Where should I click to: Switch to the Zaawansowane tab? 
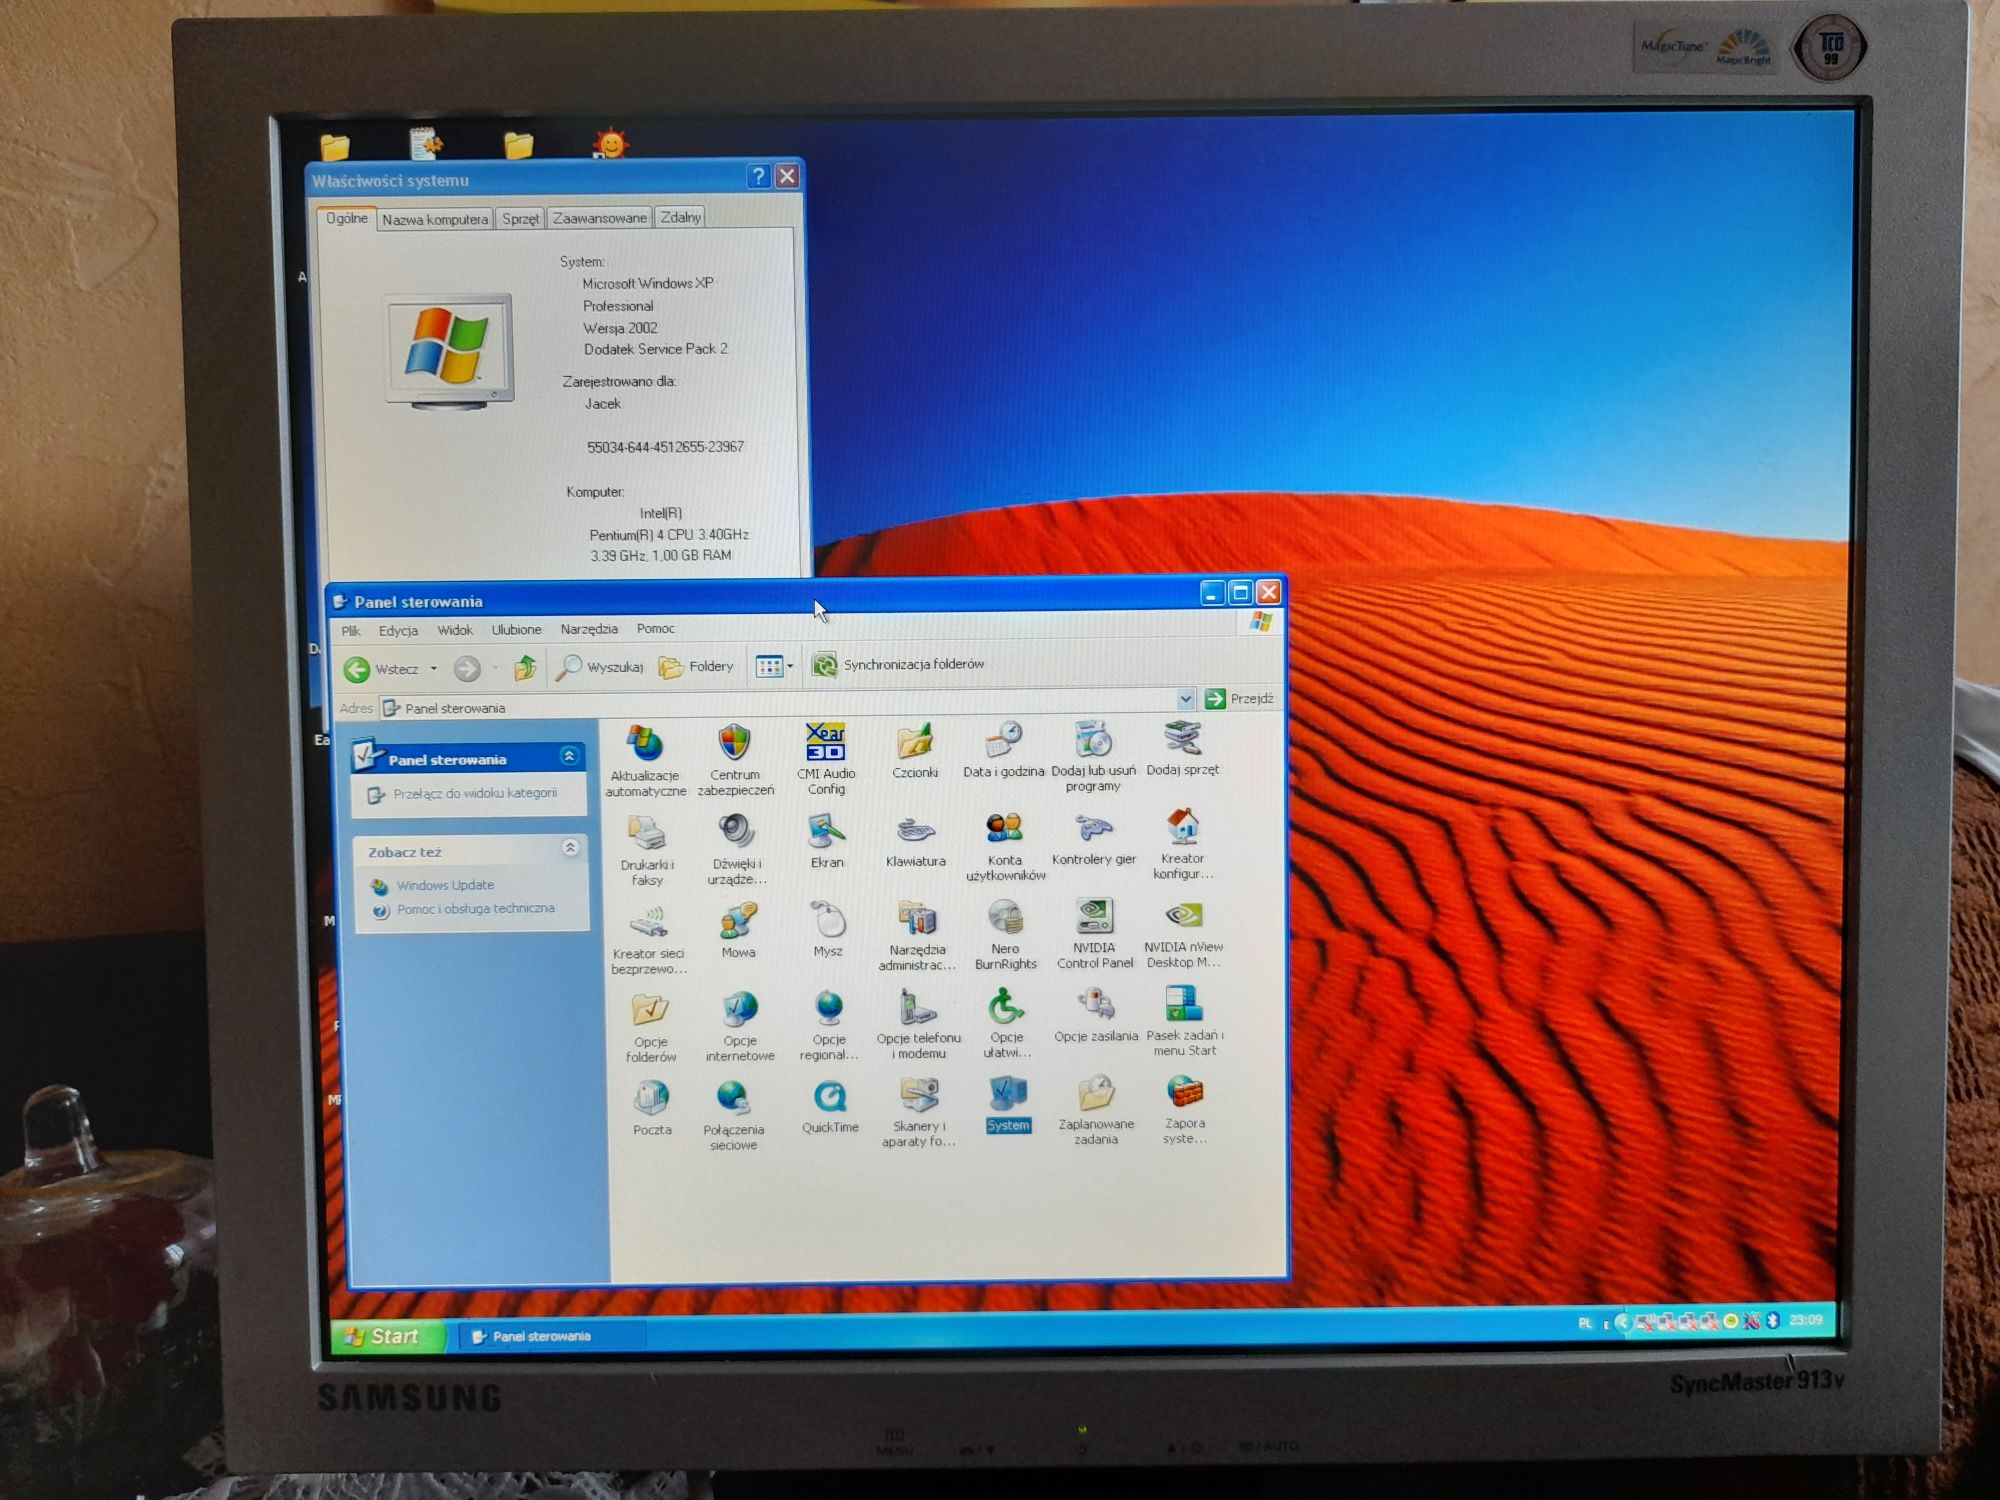pos(600,217)
